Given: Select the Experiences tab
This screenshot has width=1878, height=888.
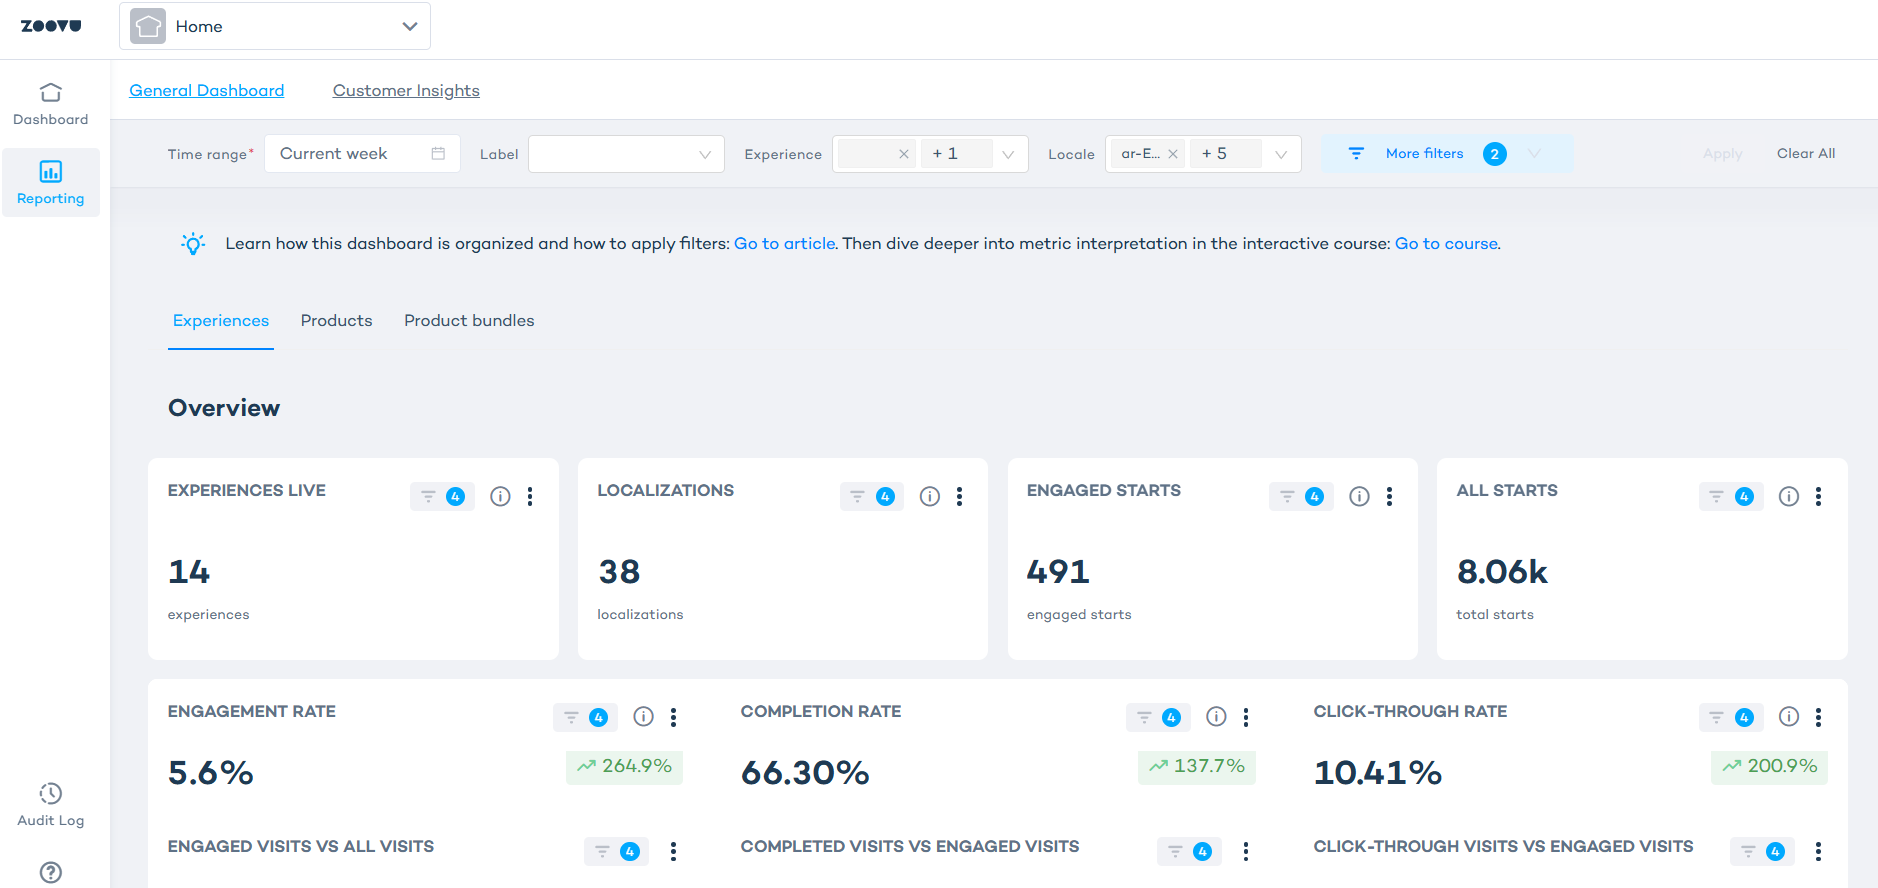Looking at the screenshot, I should click(x=221, y=320).
